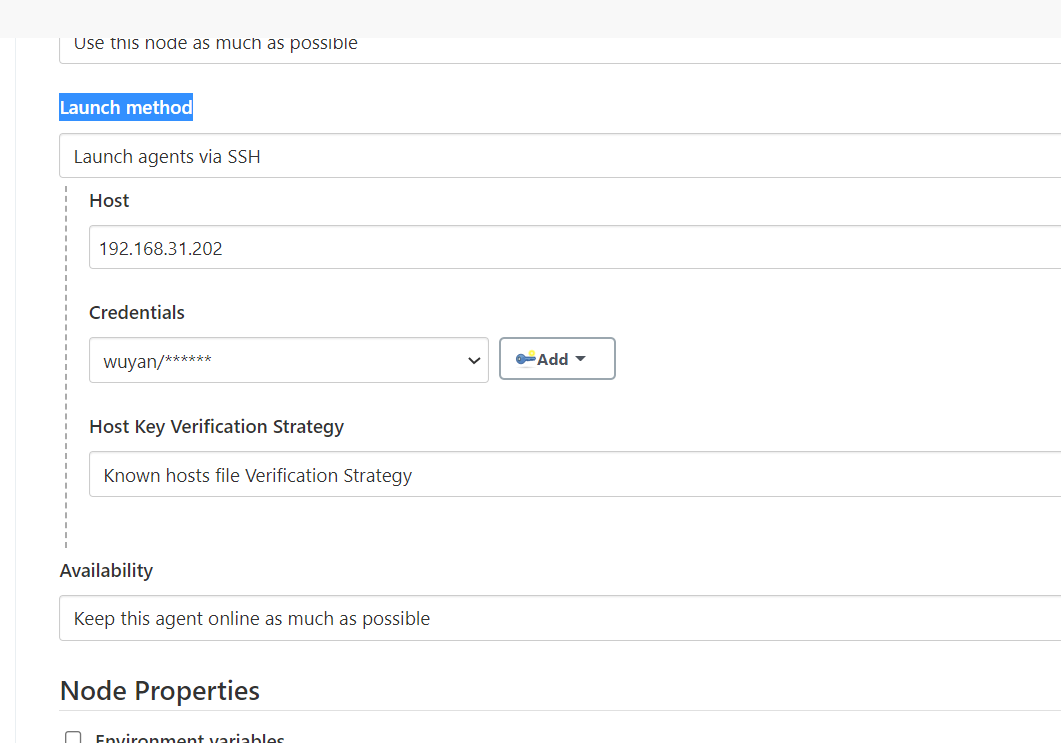Open Known hosts file Verification Strategy dropdown
Viewport: 1061px width, 743px height.
(574, 475)
